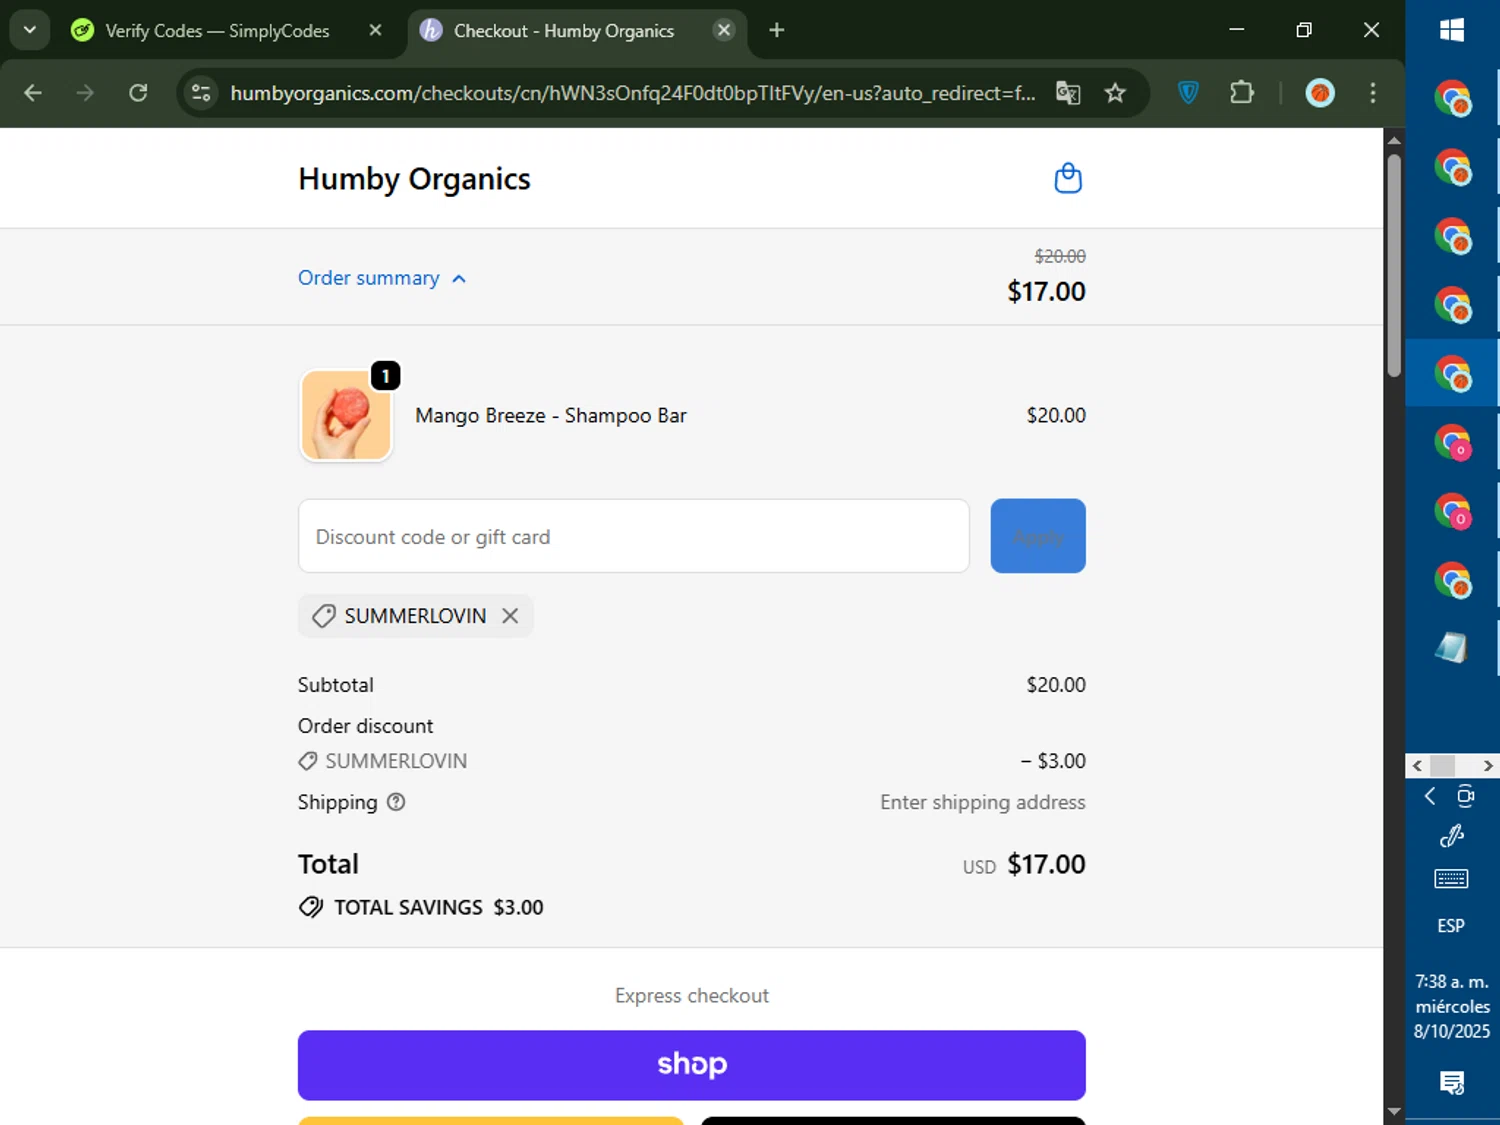Open the touch keyboard tray icon

[1452, 879]
